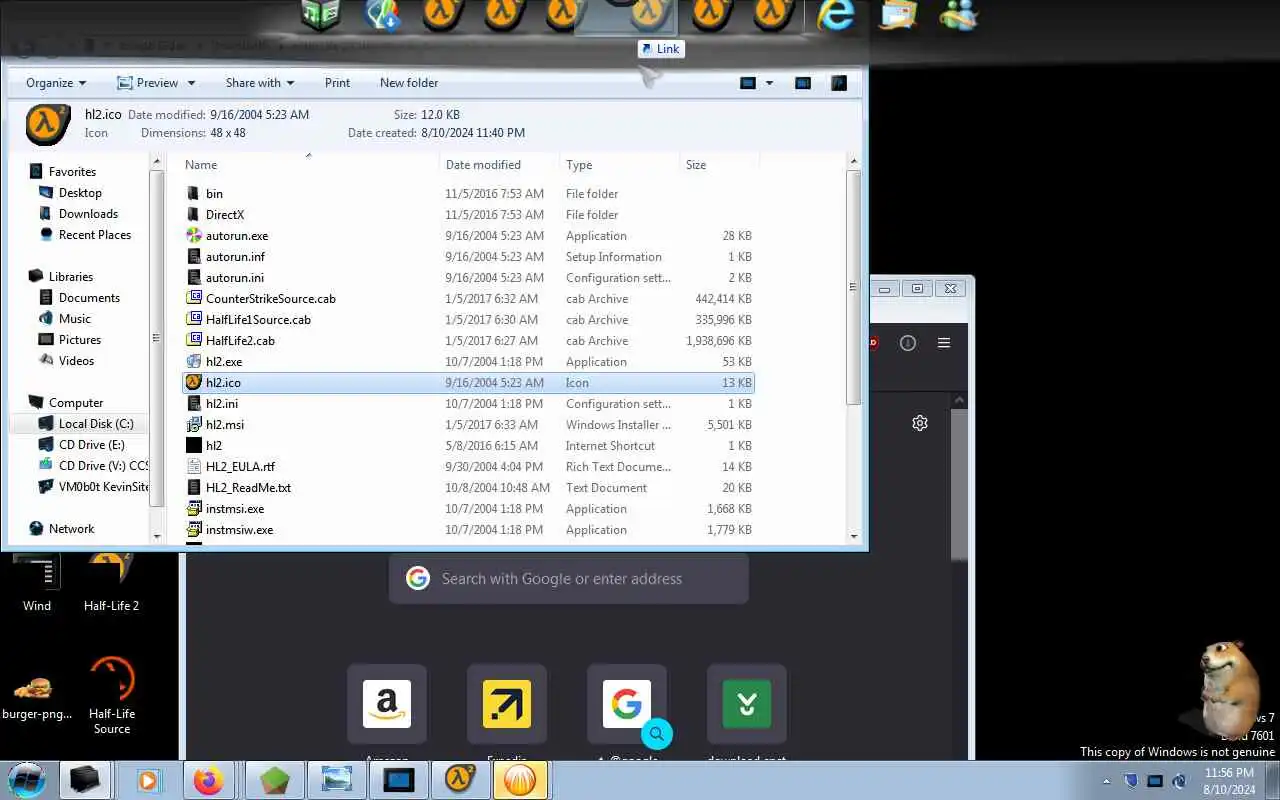Viewport: 1280px width, 800px height.
Task: Open the Documents library
Action: pos(89,298)
